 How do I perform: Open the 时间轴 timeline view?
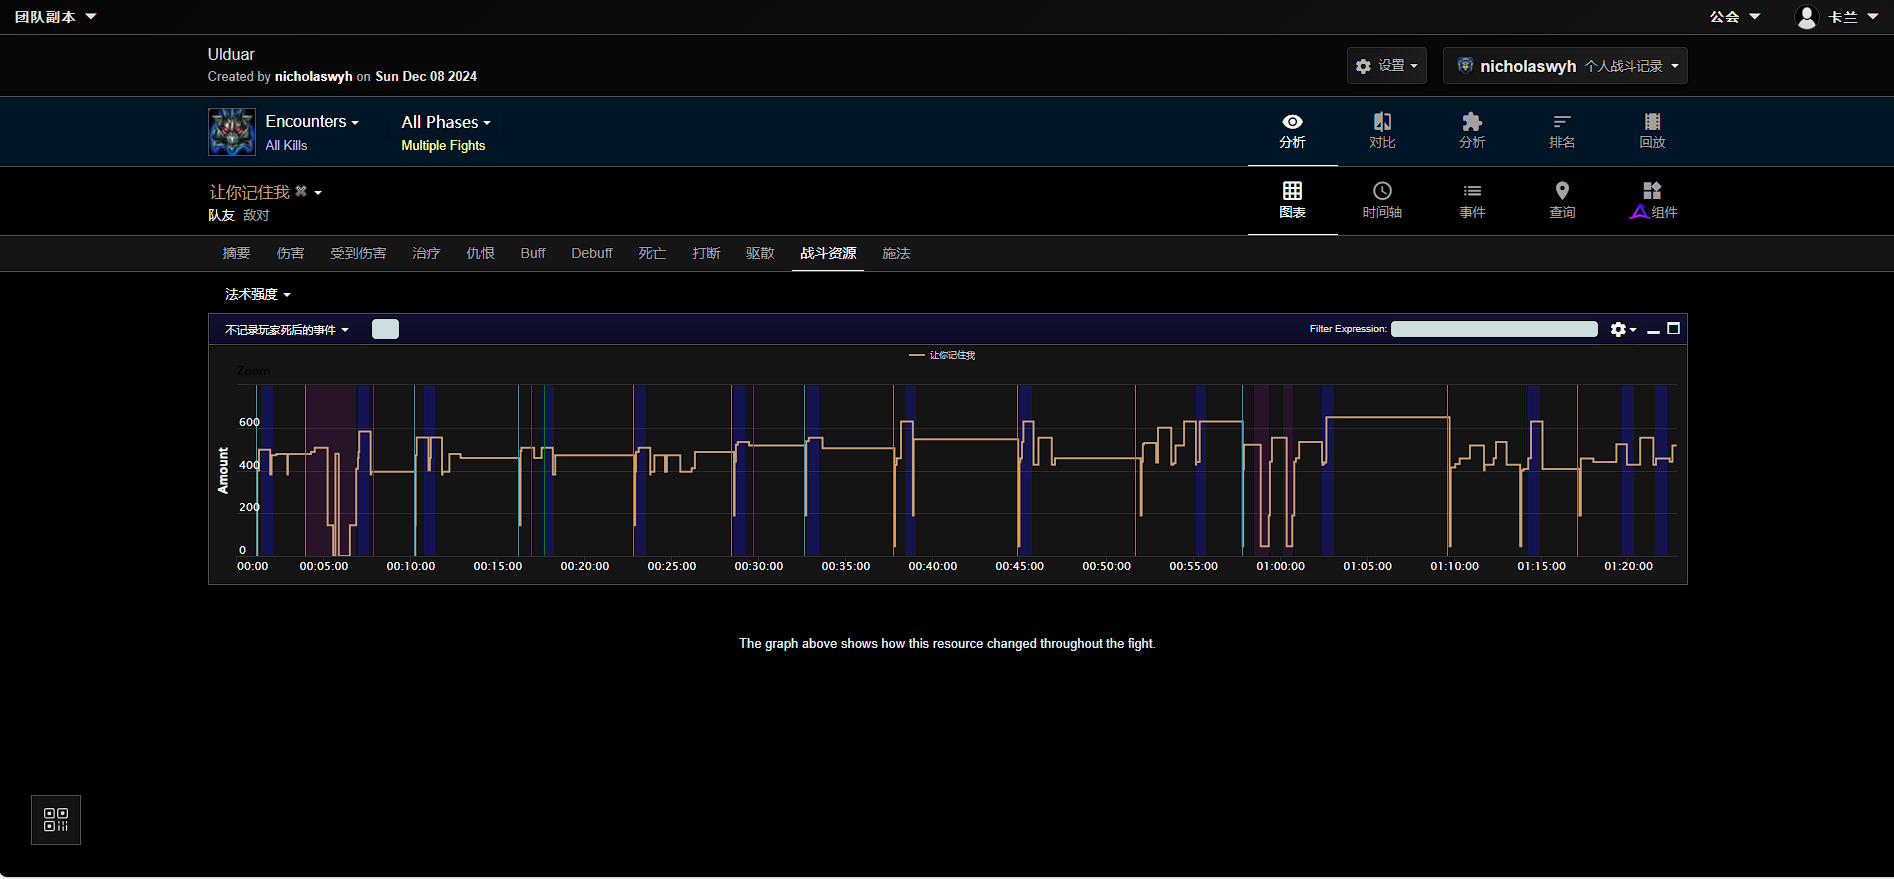click(x=1383, y=201)
